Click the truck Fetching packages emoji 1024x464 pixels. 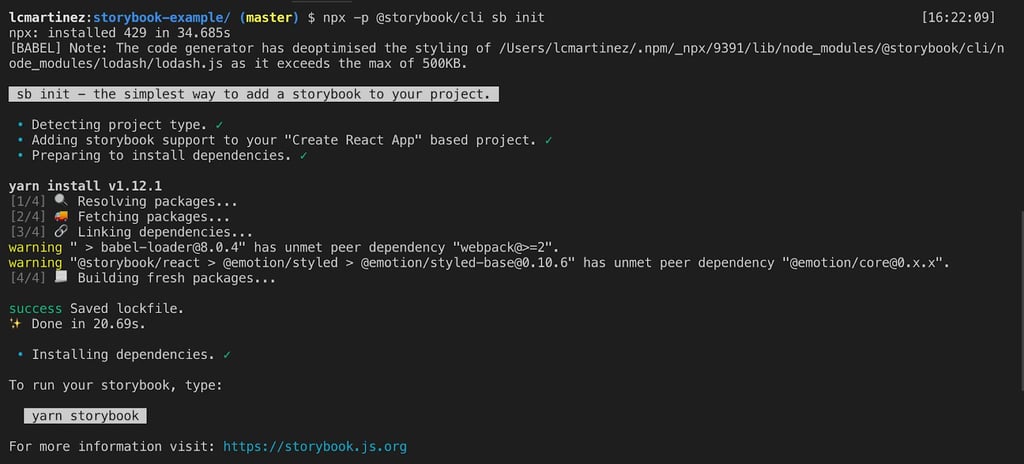coord(61,216)
